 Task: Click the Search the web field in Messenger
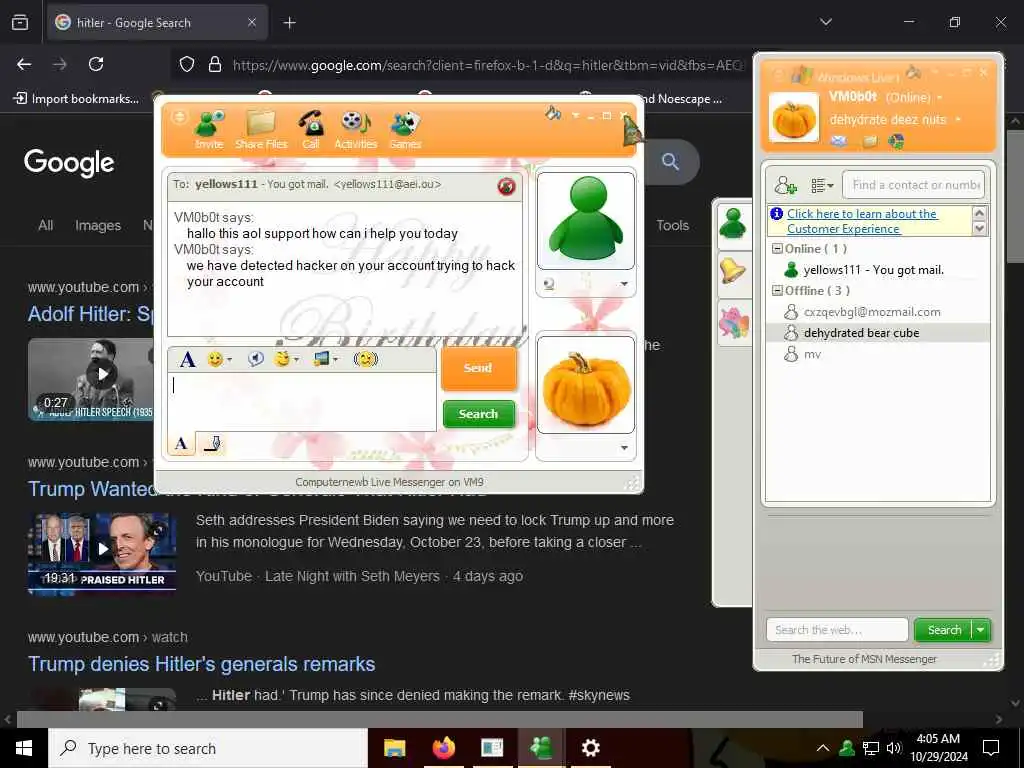coord(837,630)
